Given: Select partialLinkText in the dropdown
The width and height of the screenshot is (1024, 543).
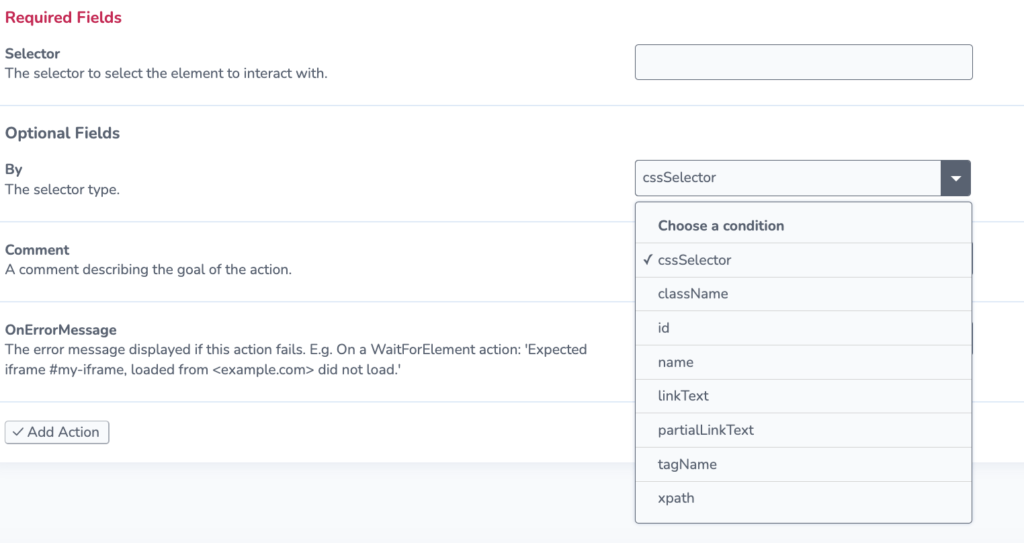Looking at the screenshot, I should coord(803,430).
